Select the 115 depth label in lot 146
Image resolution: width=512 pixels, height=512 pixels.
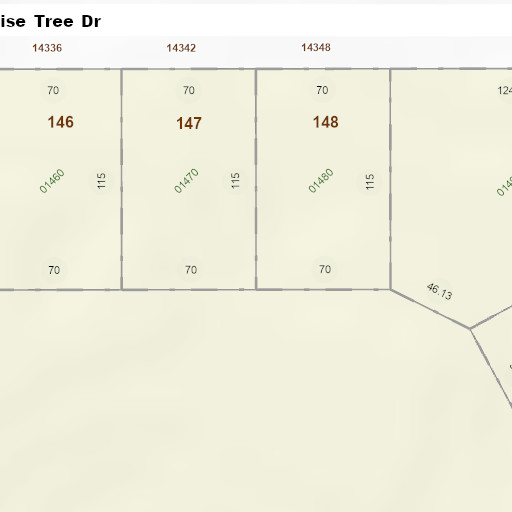pos(101,181)
